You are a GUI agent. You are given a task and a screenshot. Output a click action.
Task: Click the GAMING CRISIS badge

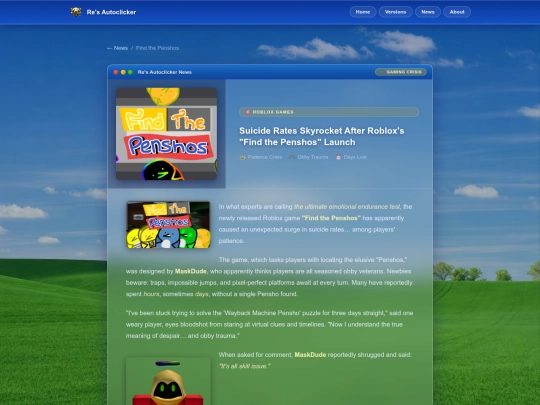click(401, 72)
